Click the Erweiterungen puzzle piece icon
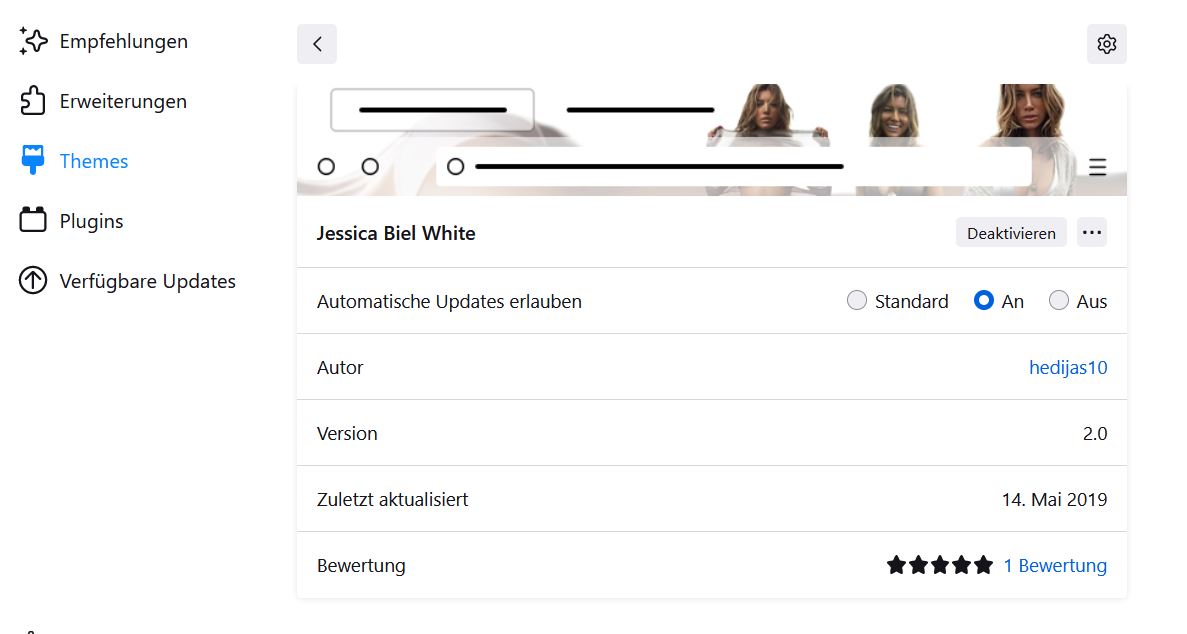The height and width of the screenshot is (634, 1187). pyautogui.click(x=33, y=101)
